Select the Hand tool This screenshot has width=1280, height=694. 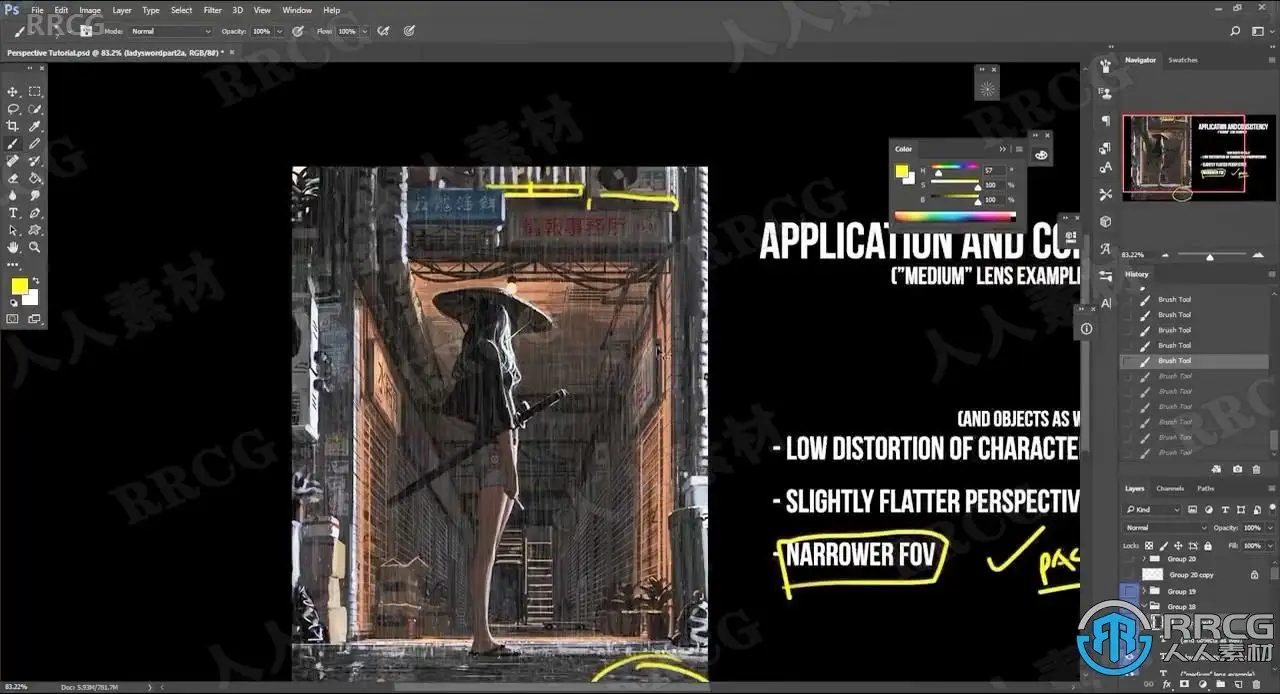13,247
